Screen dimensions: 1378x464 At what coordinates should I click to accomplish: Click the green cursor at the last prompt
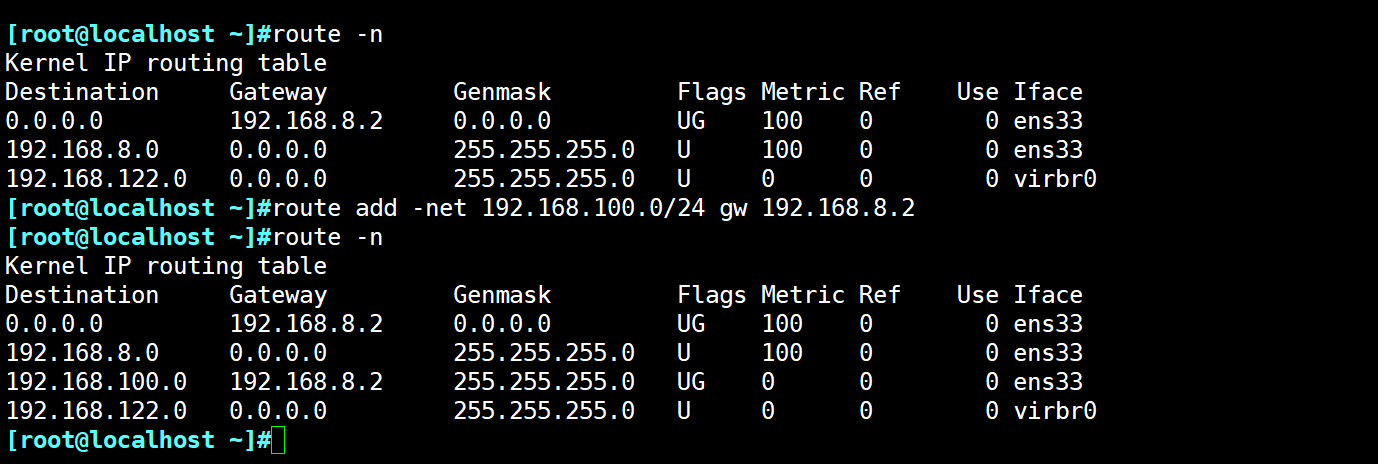click(x=278, y=440)
